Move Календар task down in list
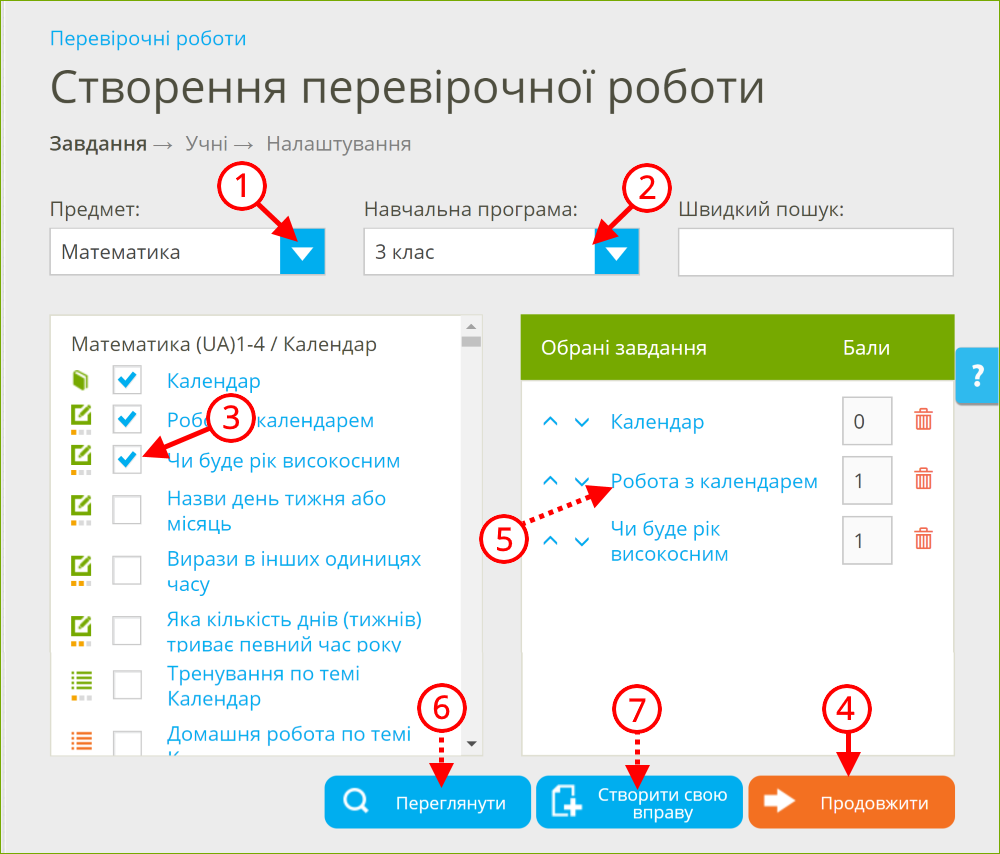Screen dimensions: 1000x854 [582, 422]
